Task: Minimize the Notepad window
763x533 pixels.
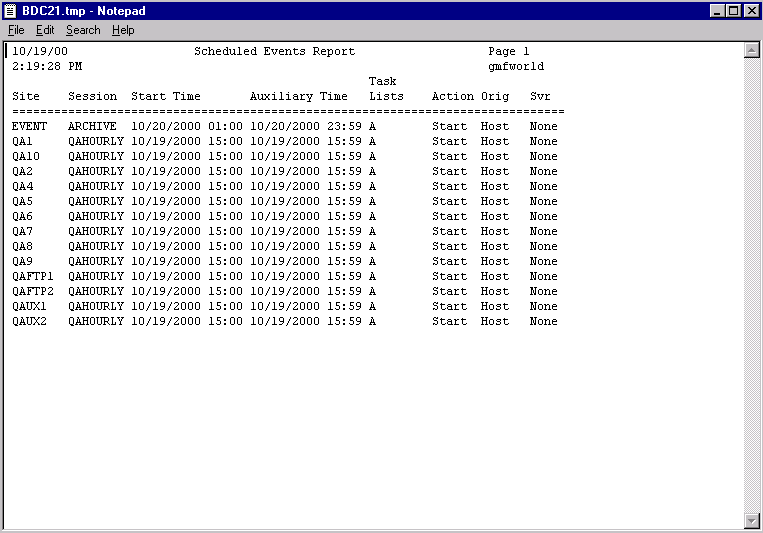Action: coord(718,10)
